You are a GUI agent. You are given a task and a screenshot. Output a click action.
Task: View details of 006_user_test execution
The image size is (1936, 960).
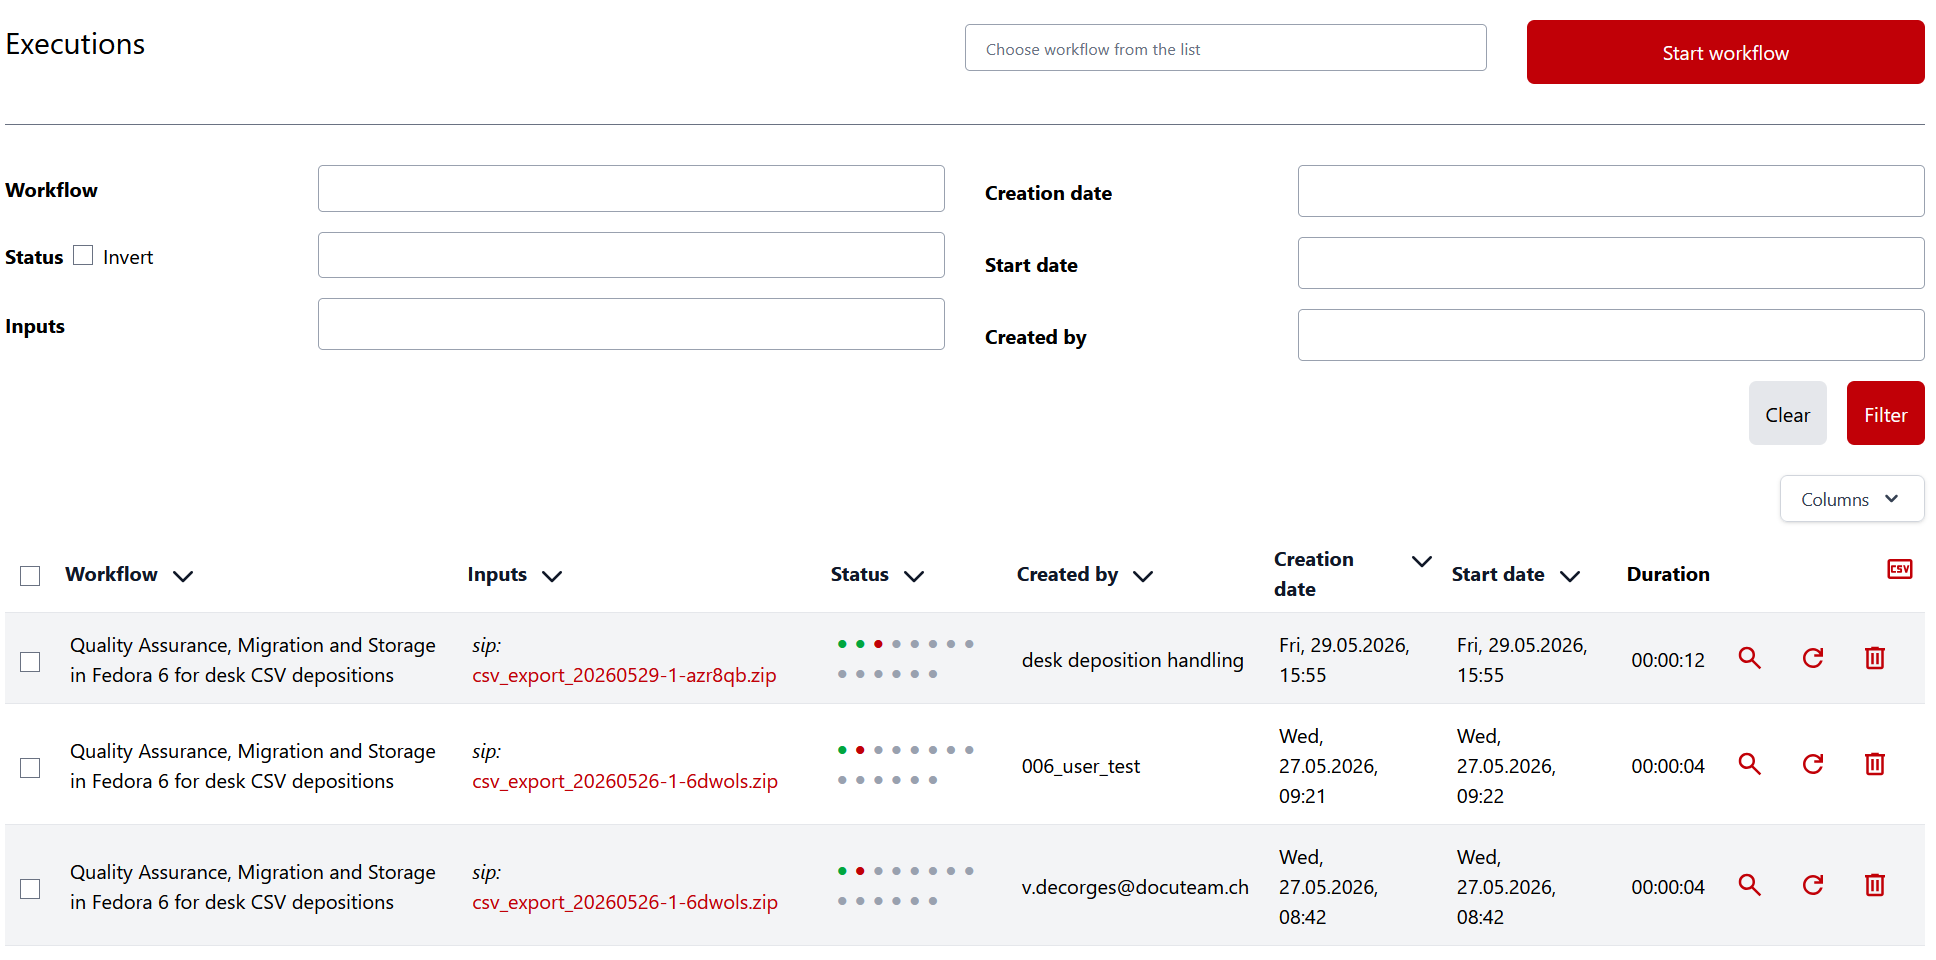(1749, 764)
